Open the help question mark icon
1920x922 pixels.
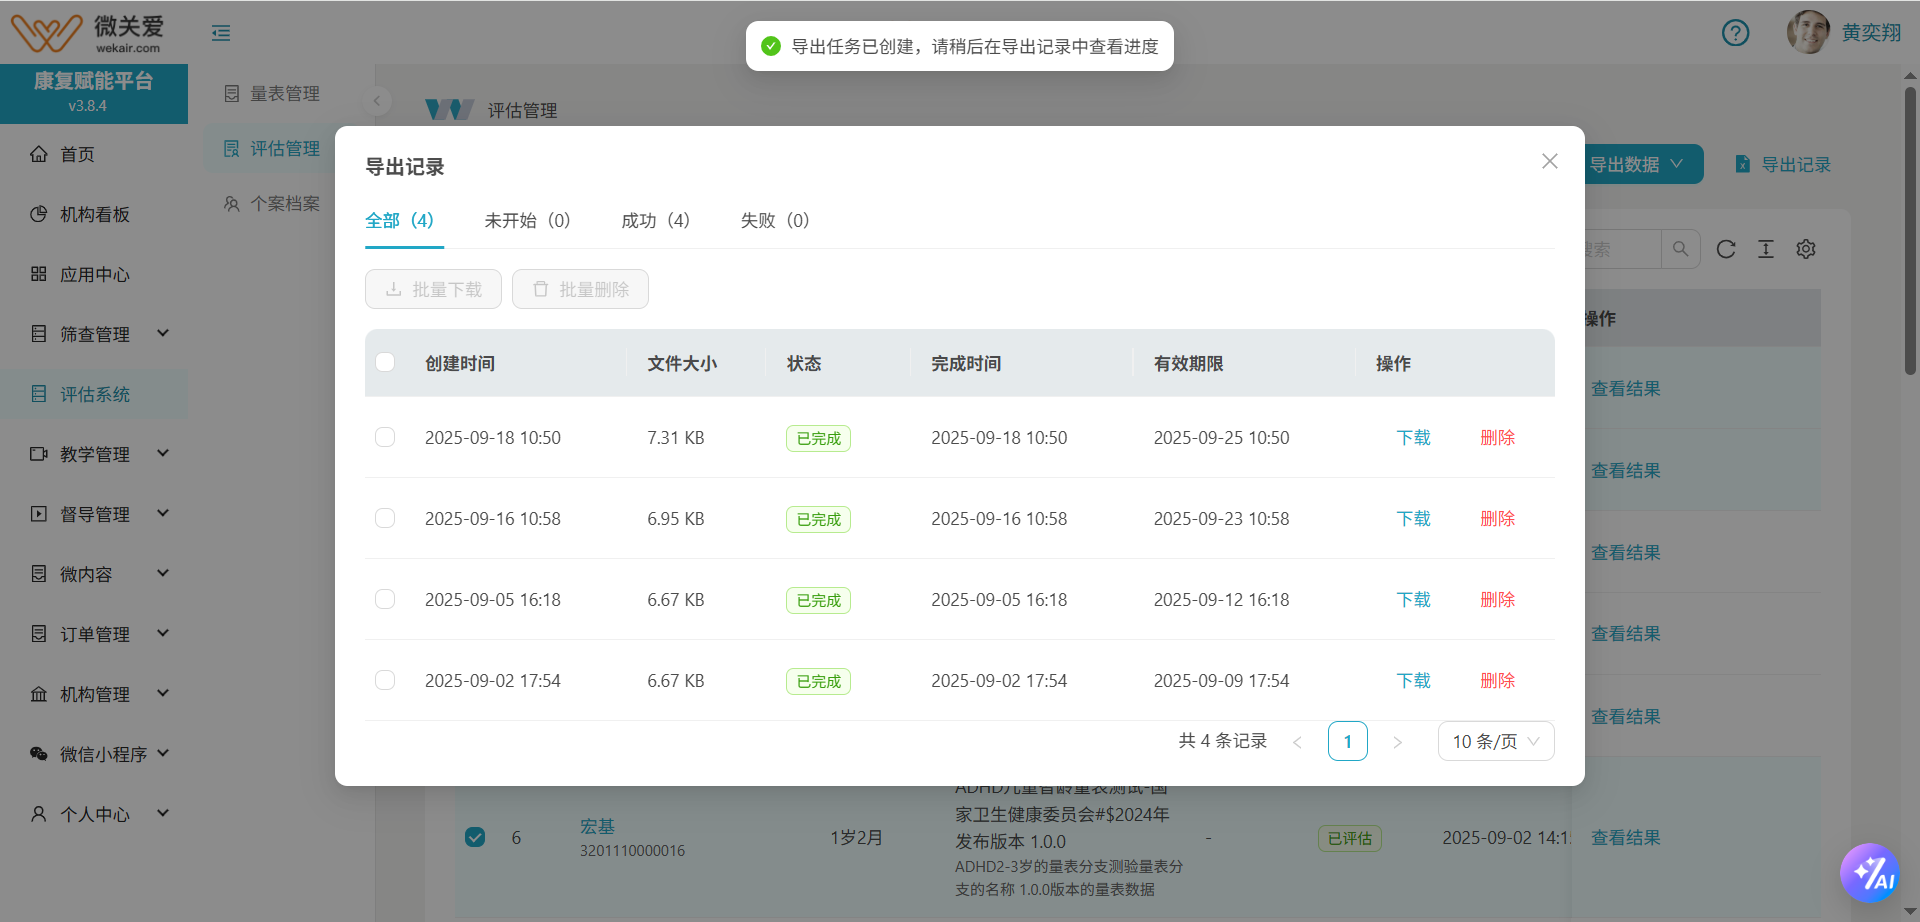click(1735, 32)
